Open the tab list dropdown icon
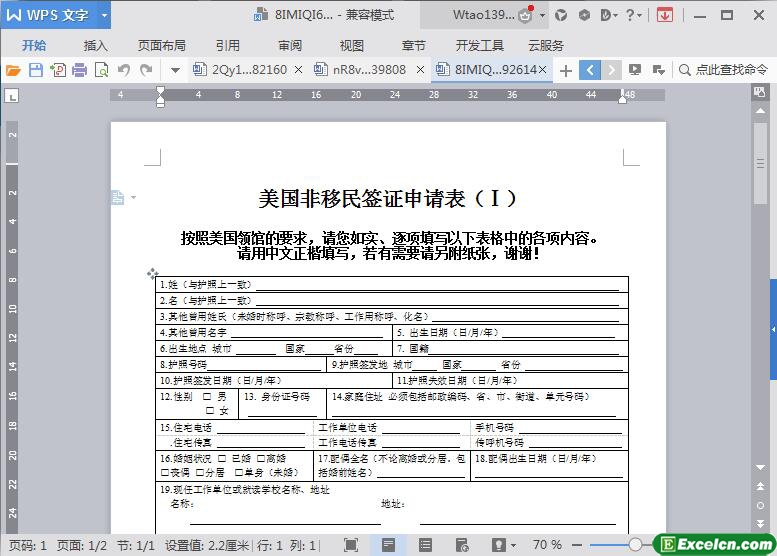 659,70
